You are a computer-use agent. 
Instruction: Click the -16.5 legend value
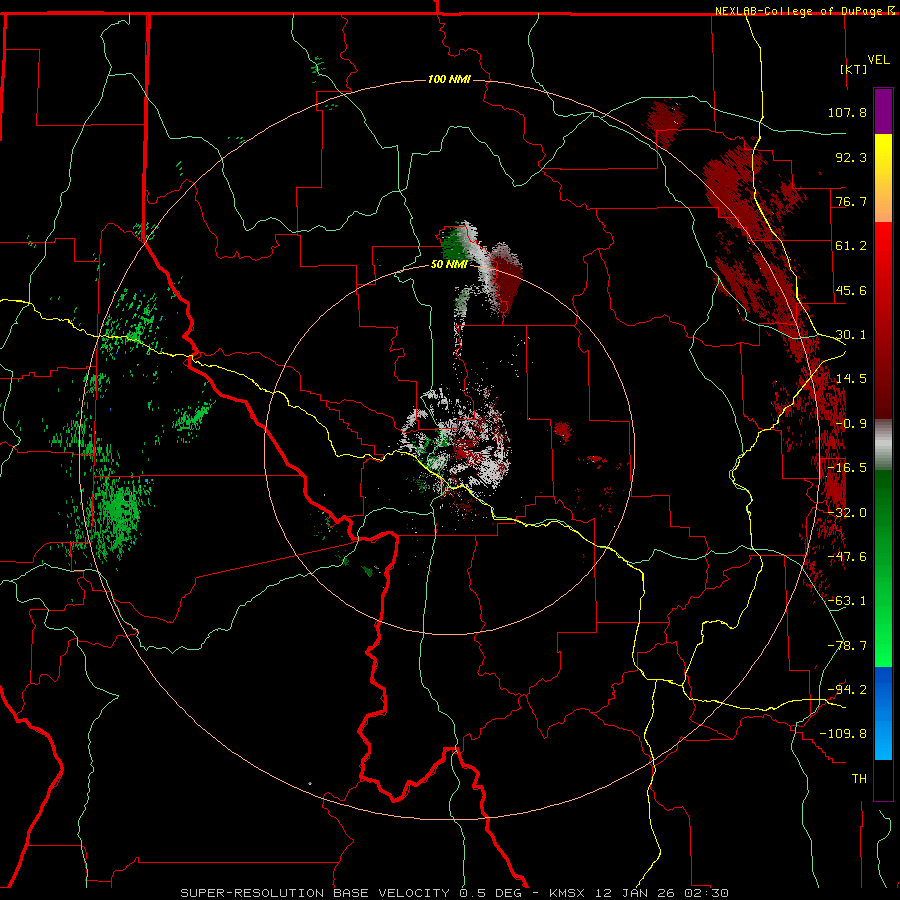pos(847,468)
